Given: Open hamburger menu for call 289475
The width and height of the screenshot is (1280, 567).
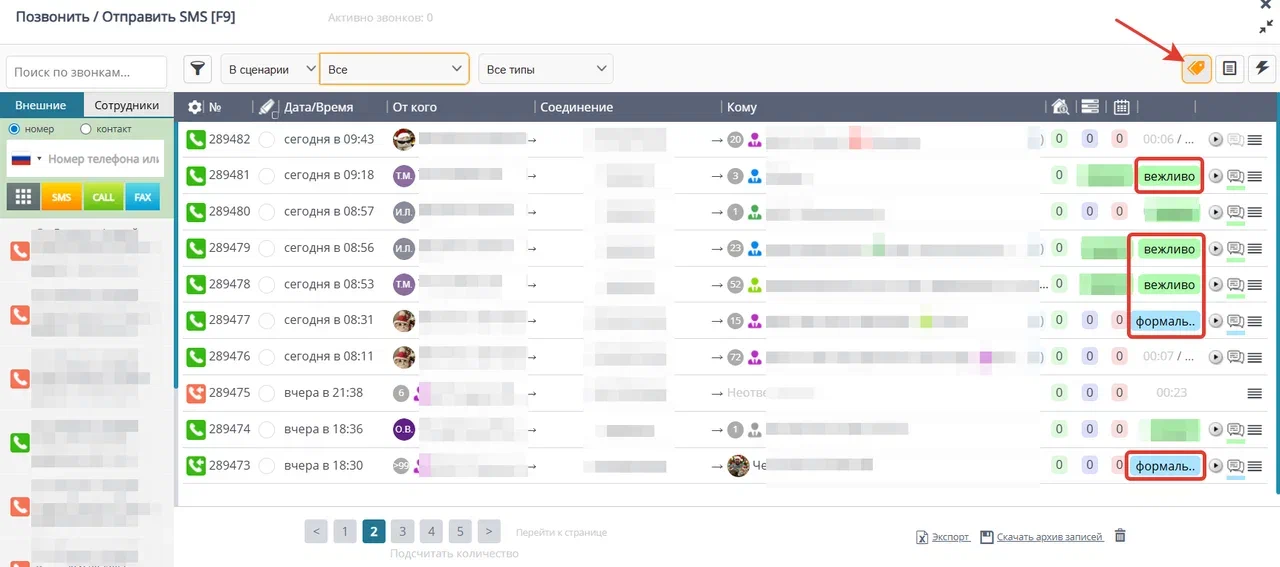Looking at the screenshot, I should (x=1254, y=393).
